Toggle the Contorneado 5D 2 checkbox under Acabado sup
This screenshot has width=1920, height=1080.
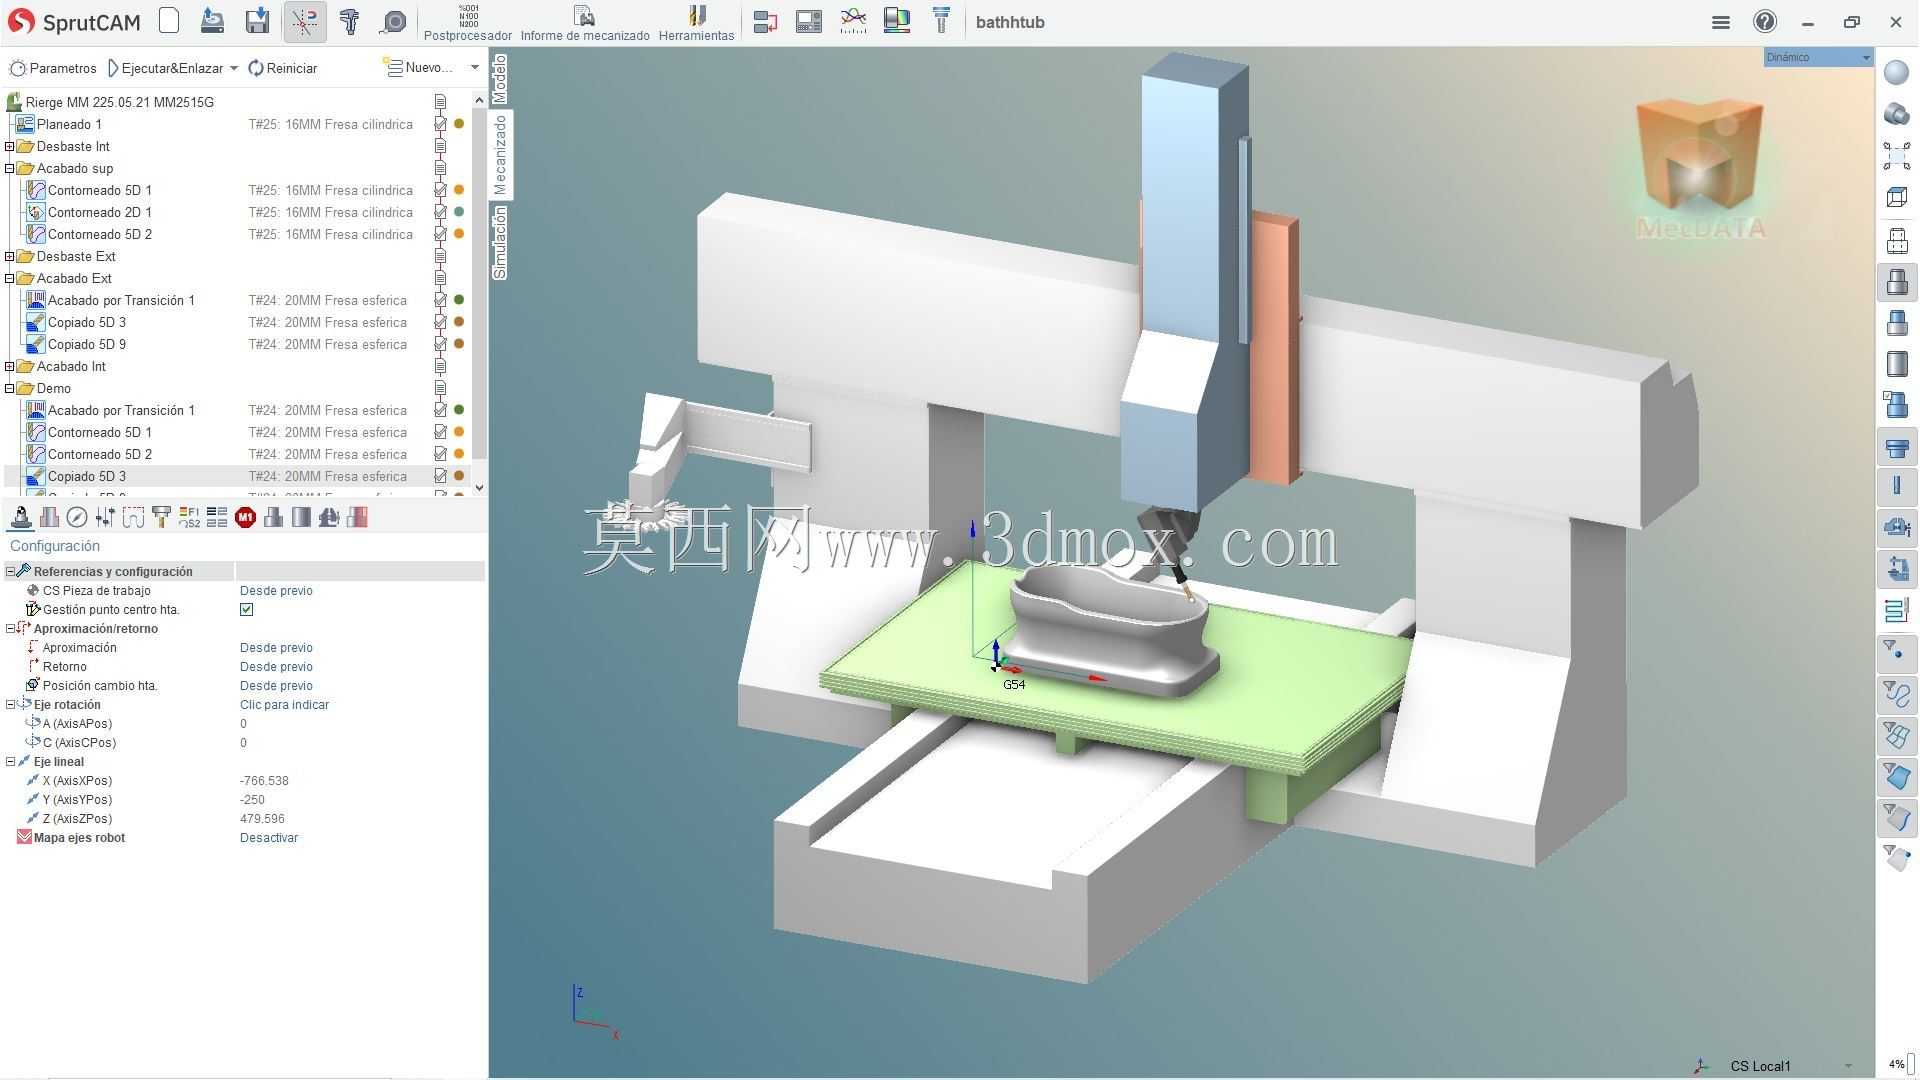pos(440,234)
